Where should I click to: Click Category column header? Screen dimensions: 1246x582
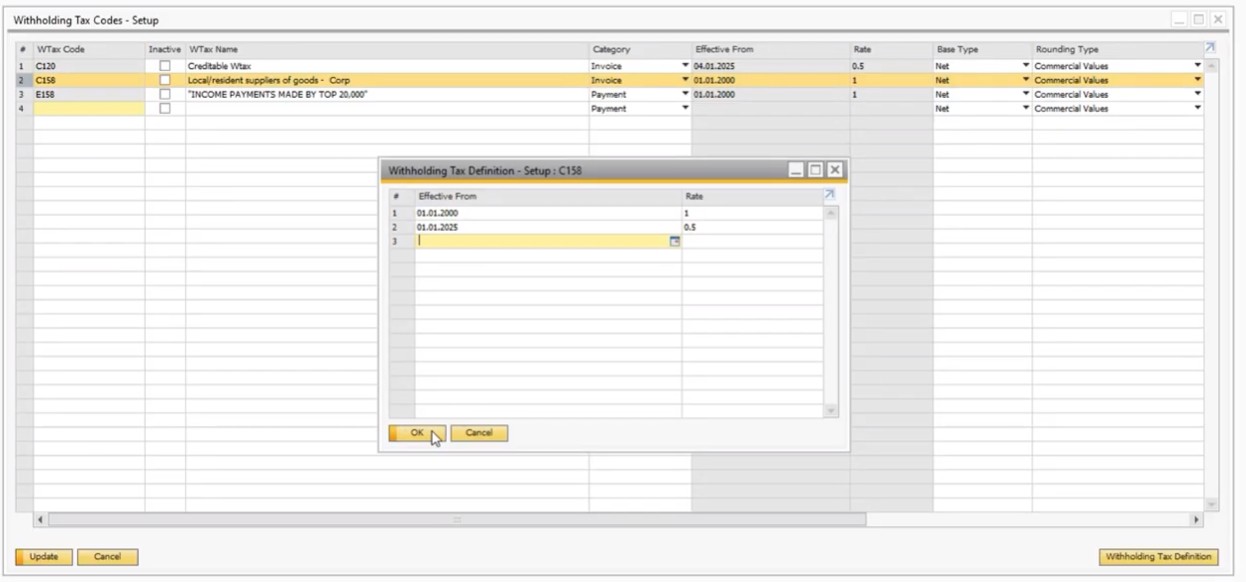click(640, 49)
